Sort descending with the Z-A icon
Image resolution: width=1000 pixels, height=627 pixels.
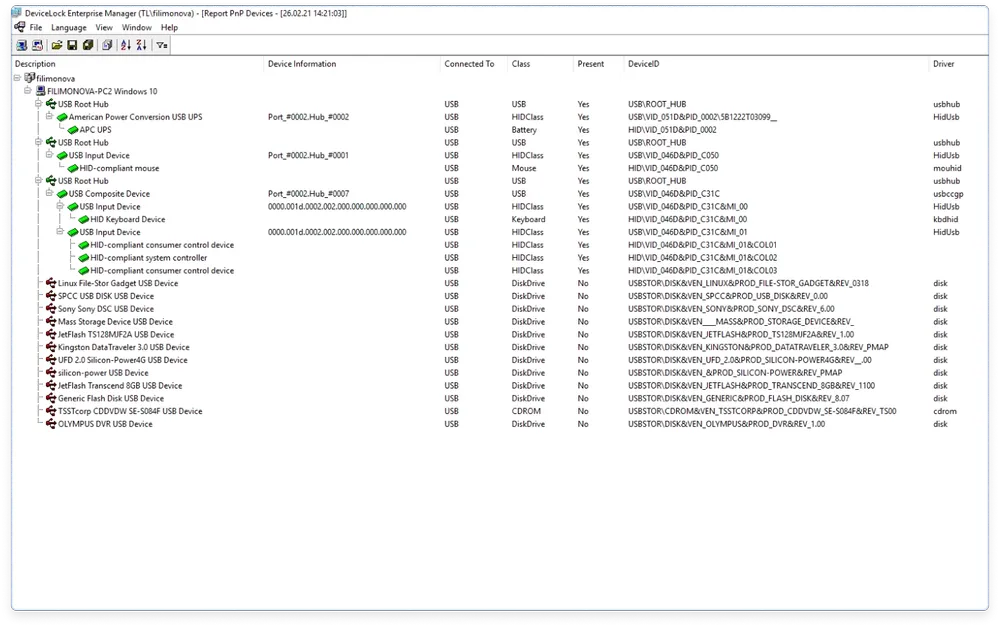tap(142, 45)
